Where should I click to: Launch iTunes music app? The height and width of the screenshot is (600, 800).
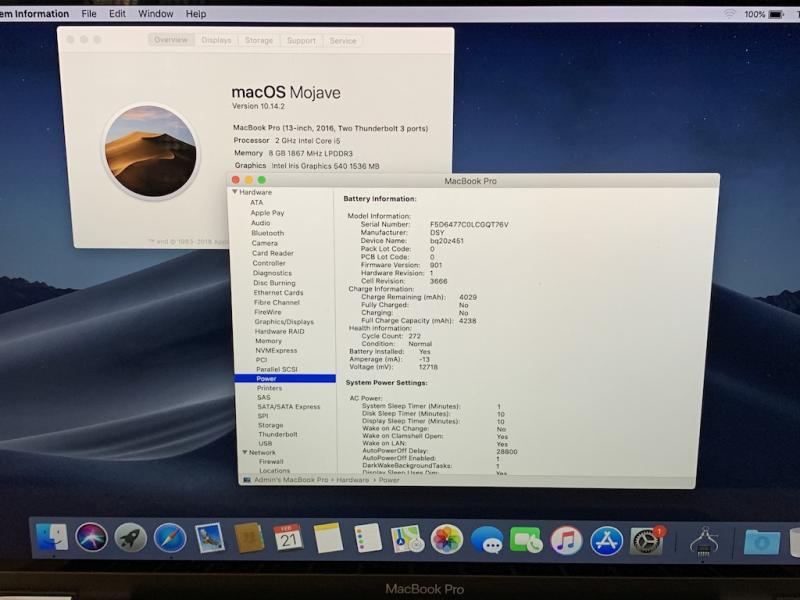(x=566, y=541)
